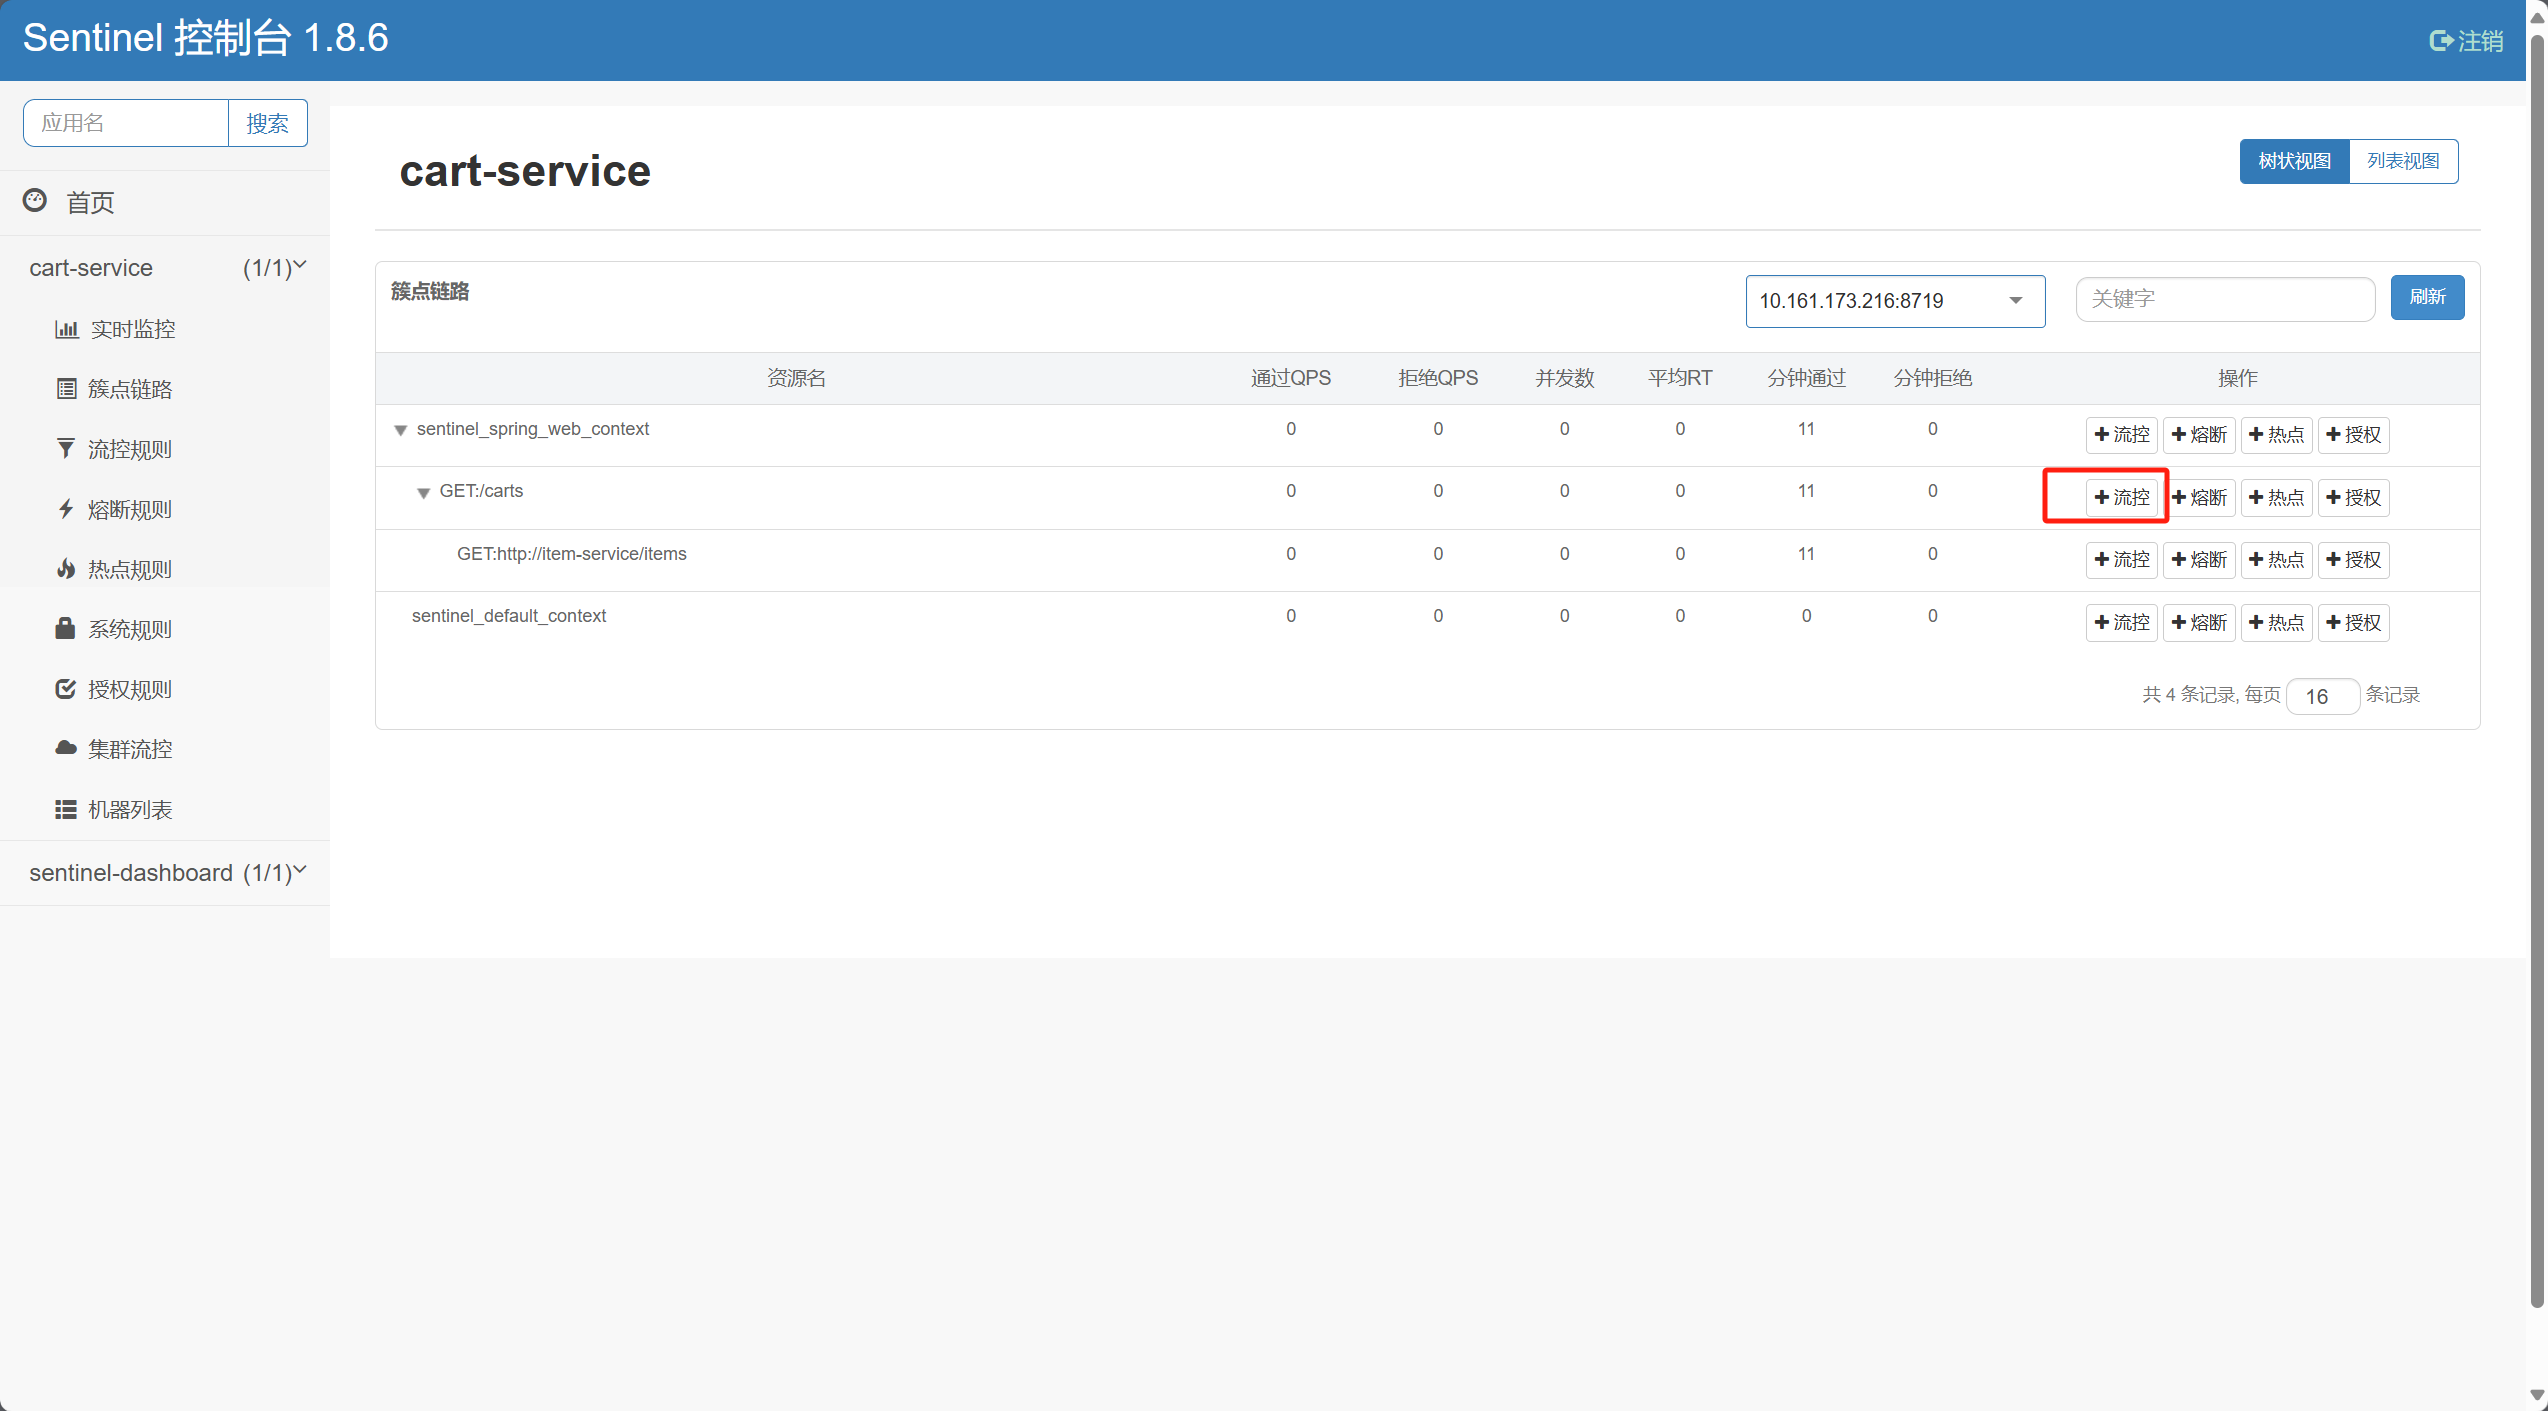The height and width of the screenshot is (1411, 2548).
Task: Click the hotspot rules flame icon
Action: tap(66, 569)
